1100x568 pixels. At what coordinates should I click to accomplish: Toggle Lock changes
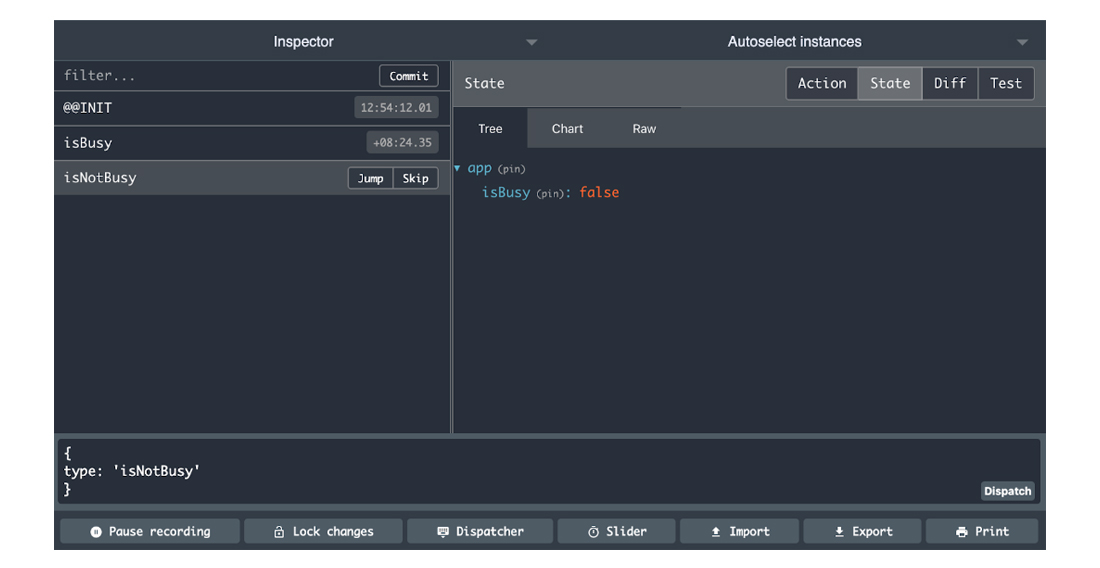click(x=323, y=532)
